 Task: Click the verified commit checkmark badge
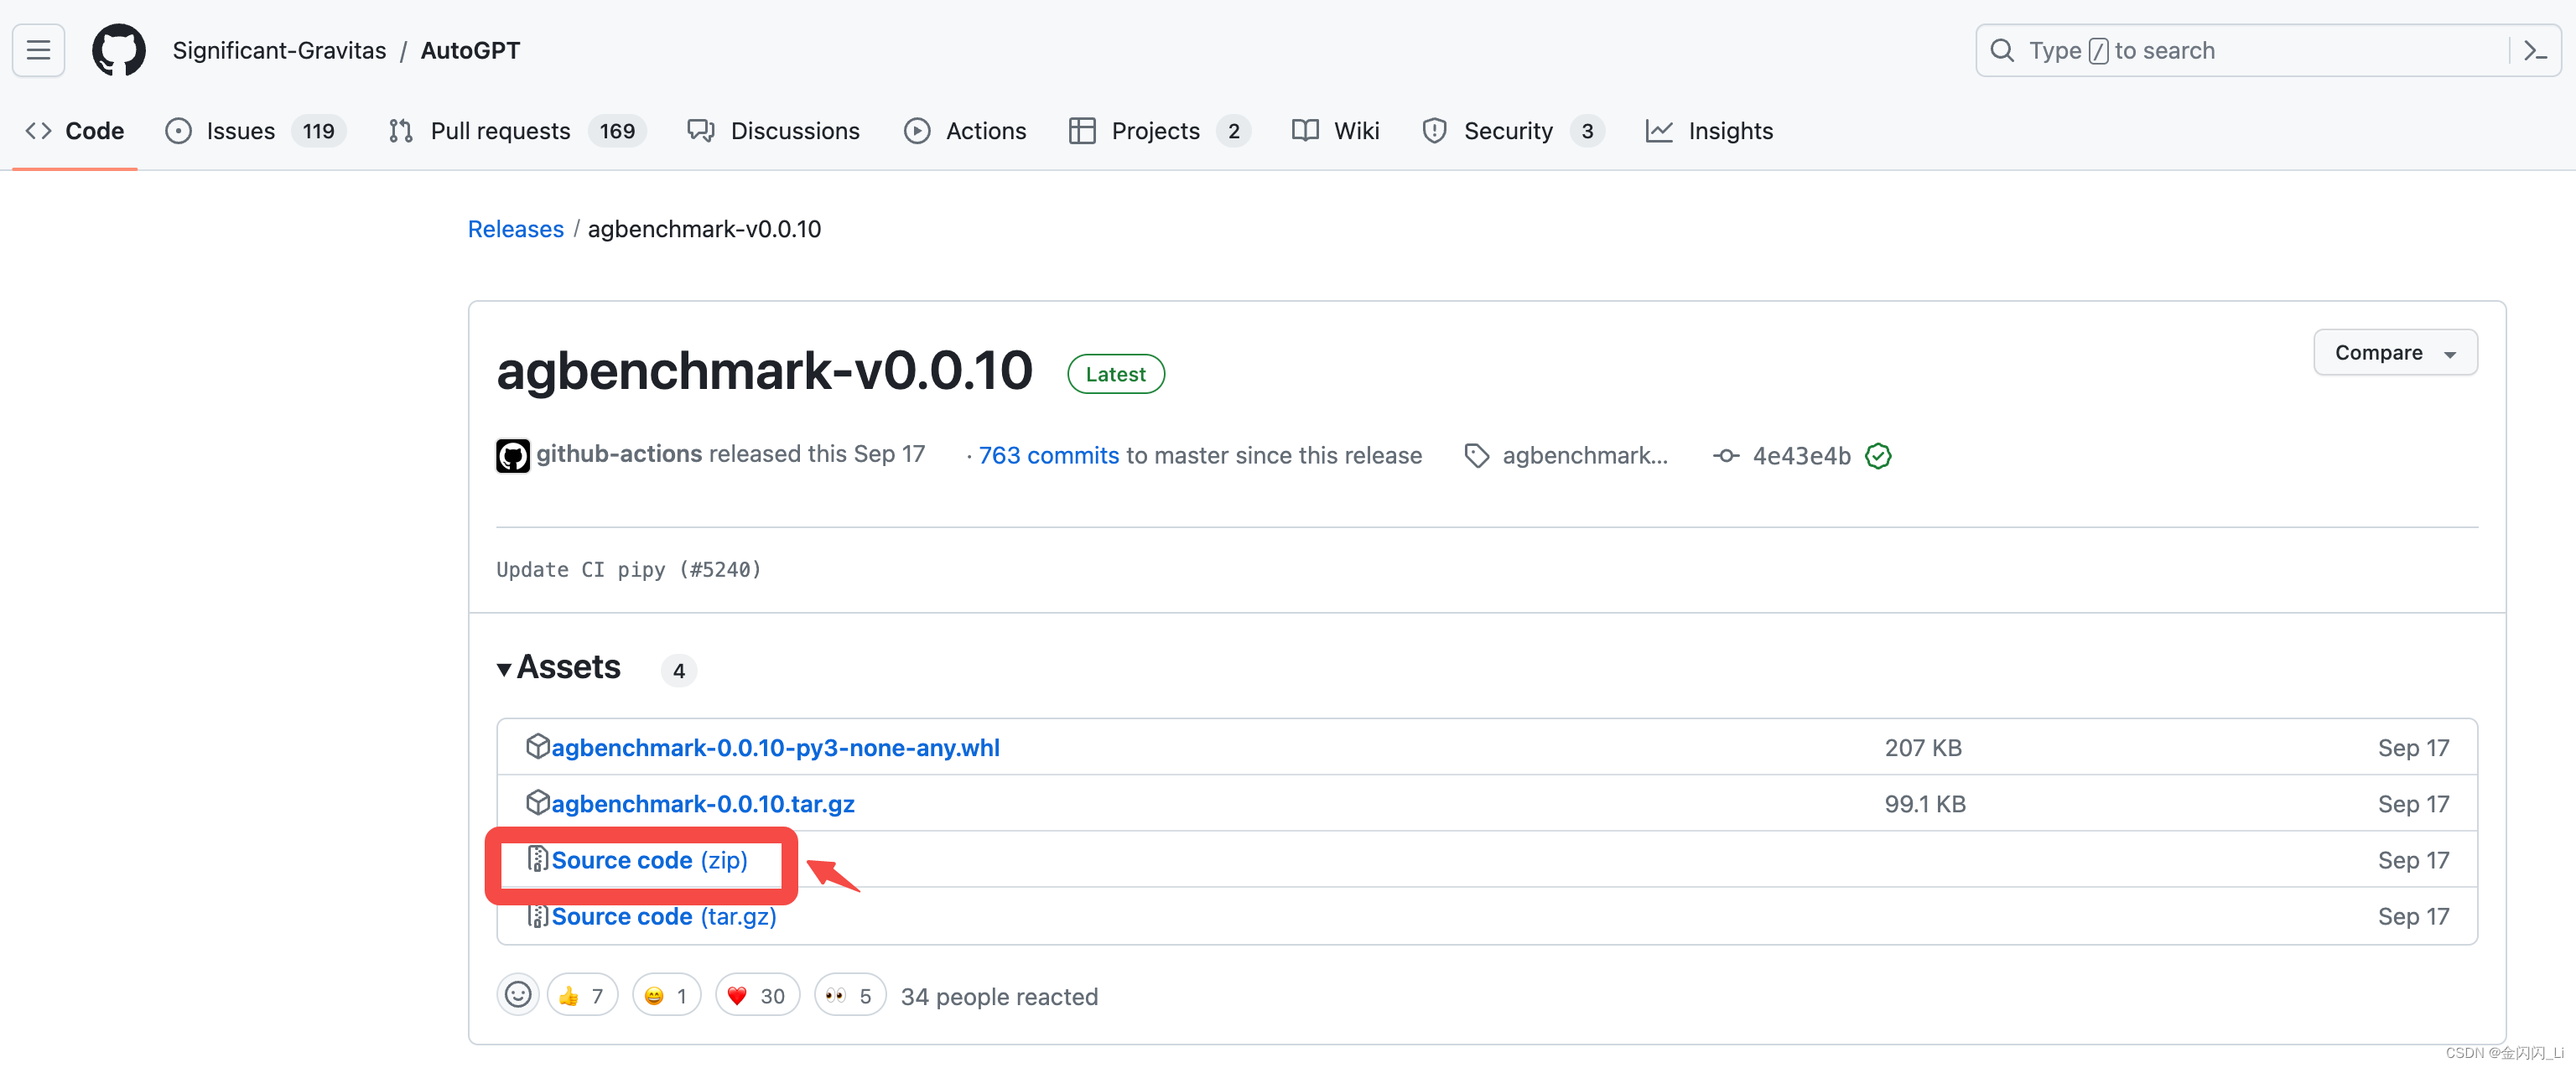click(1878, 456)
